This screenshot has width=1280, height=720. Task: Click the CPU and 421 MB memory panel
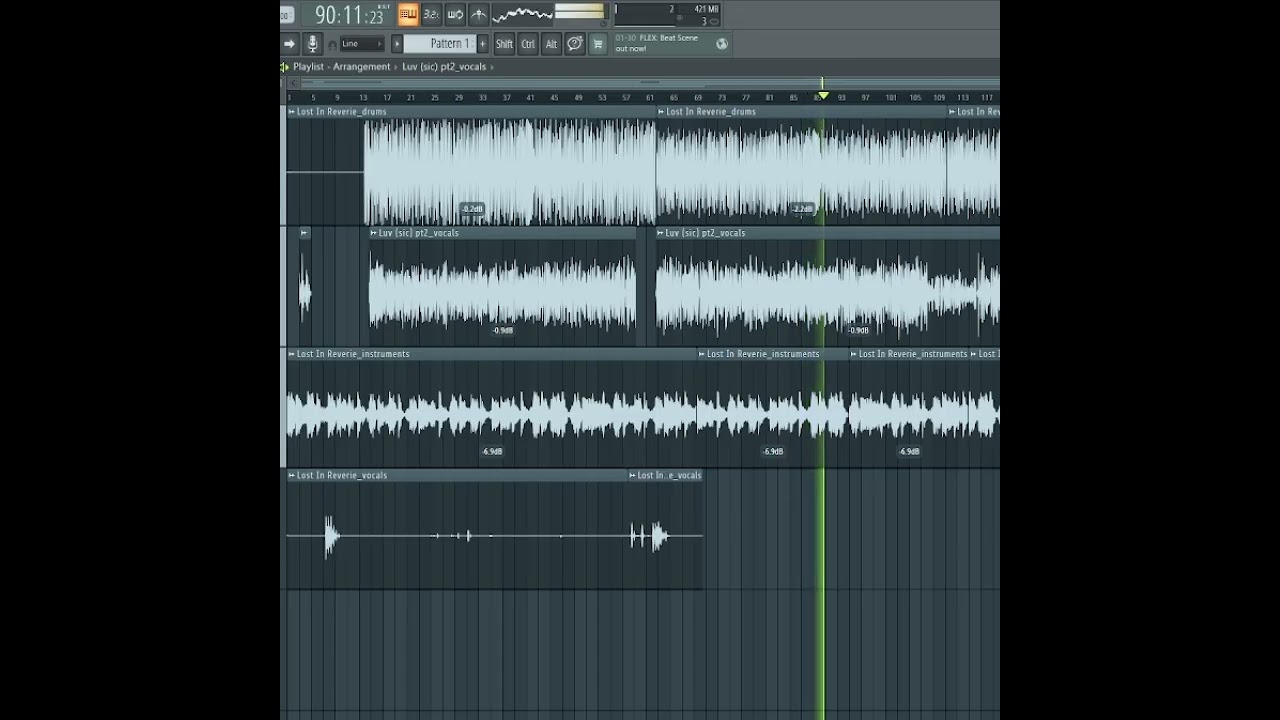[667, 14]
